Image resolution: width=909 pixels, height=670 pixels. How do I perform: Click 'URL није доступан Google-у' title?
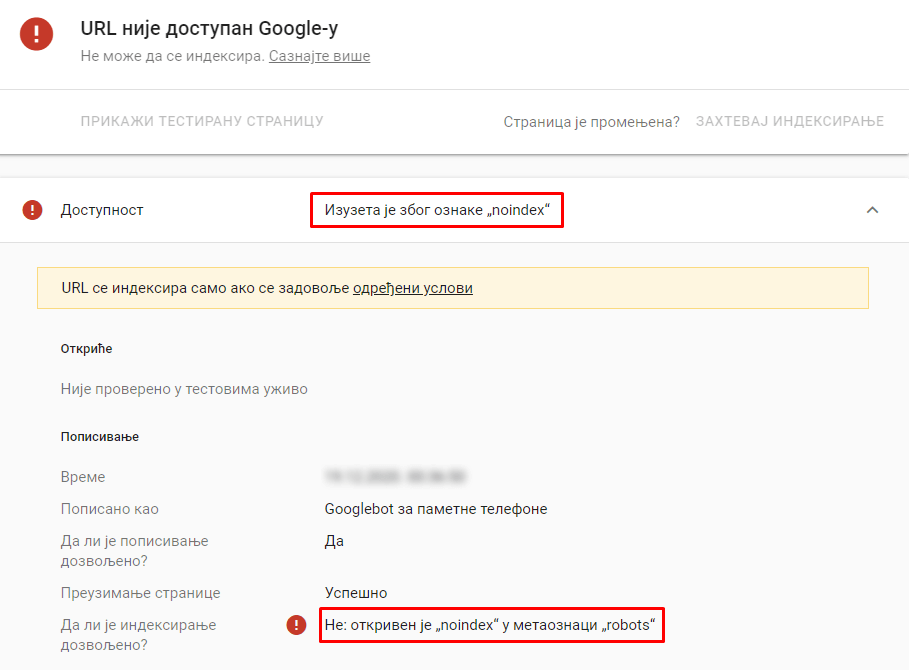tap(209, 28)
